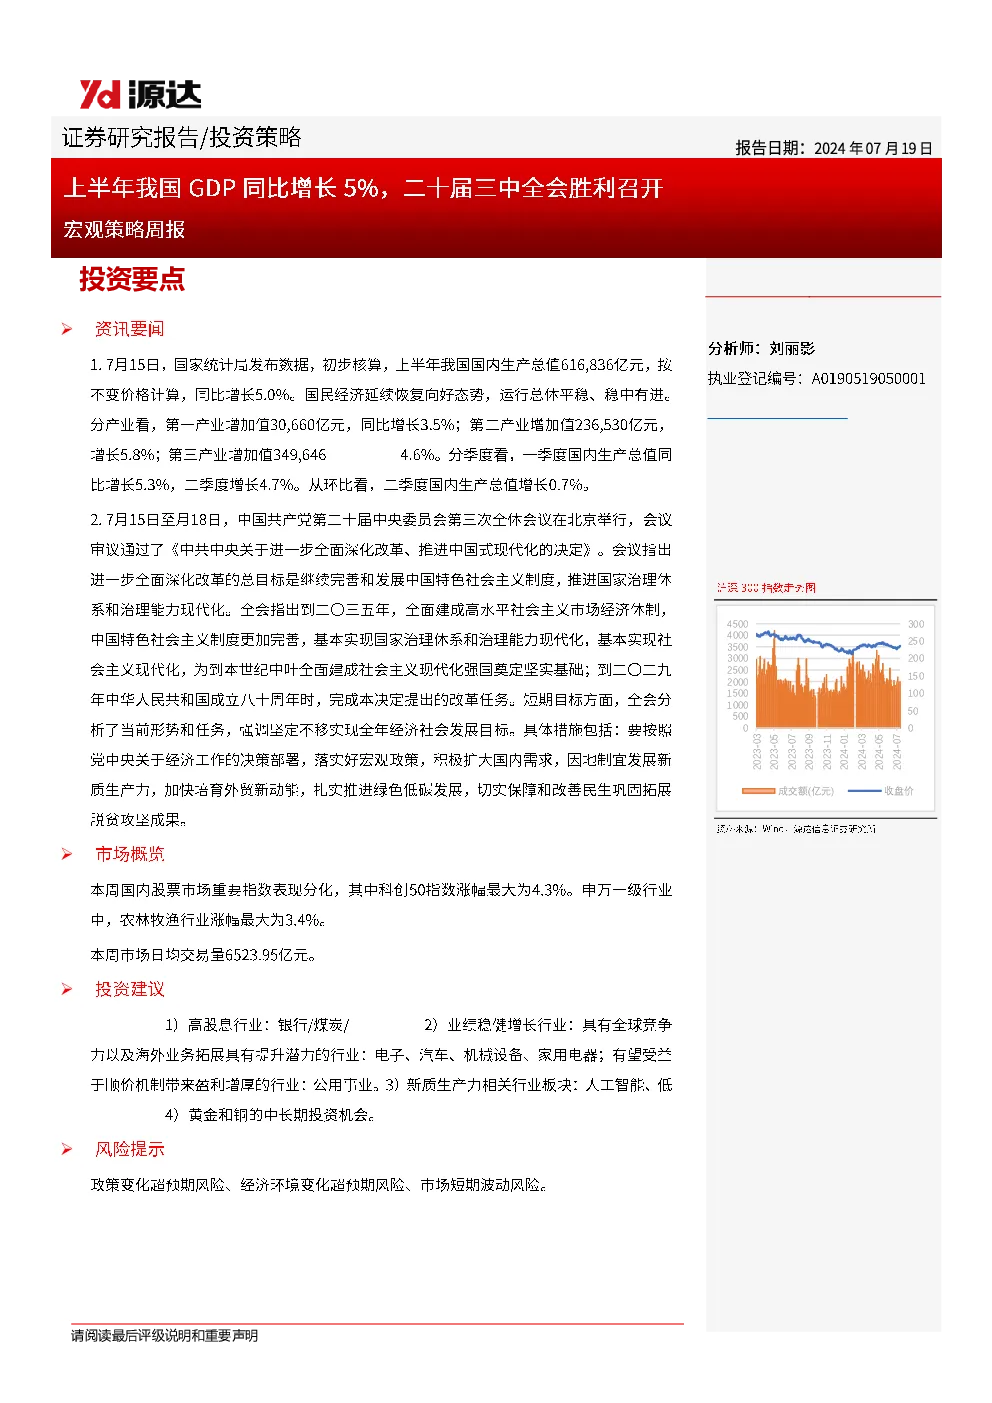992x1403 pixels.
Task: Select the analyst name 分析师：刘丽影
Action: click(x=761, y=348)
